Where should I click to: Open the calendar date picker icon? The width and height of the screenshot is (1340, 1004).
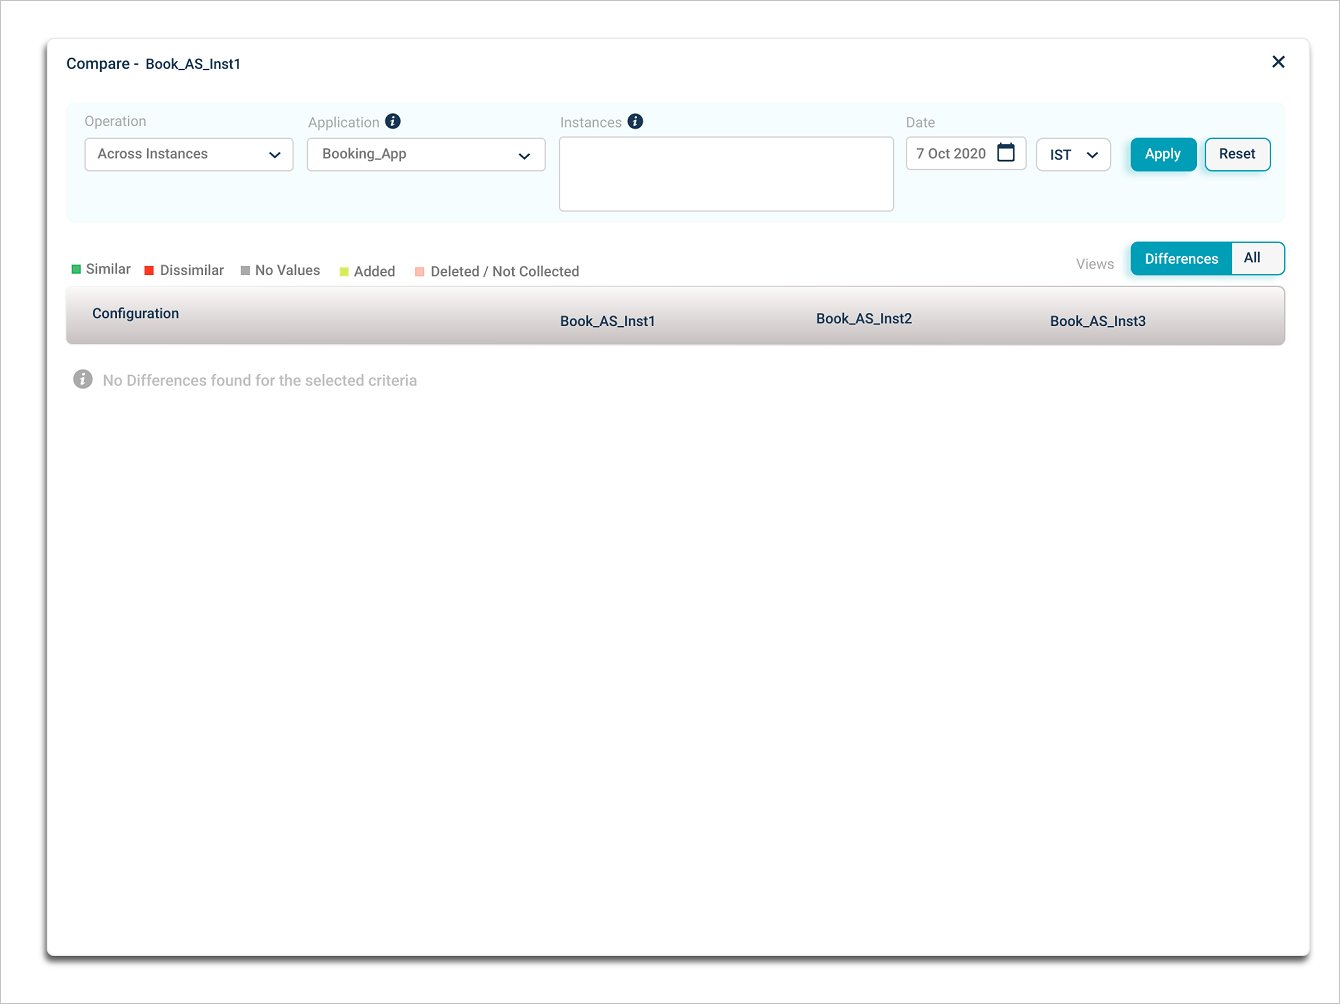[x=1006, y=152]
